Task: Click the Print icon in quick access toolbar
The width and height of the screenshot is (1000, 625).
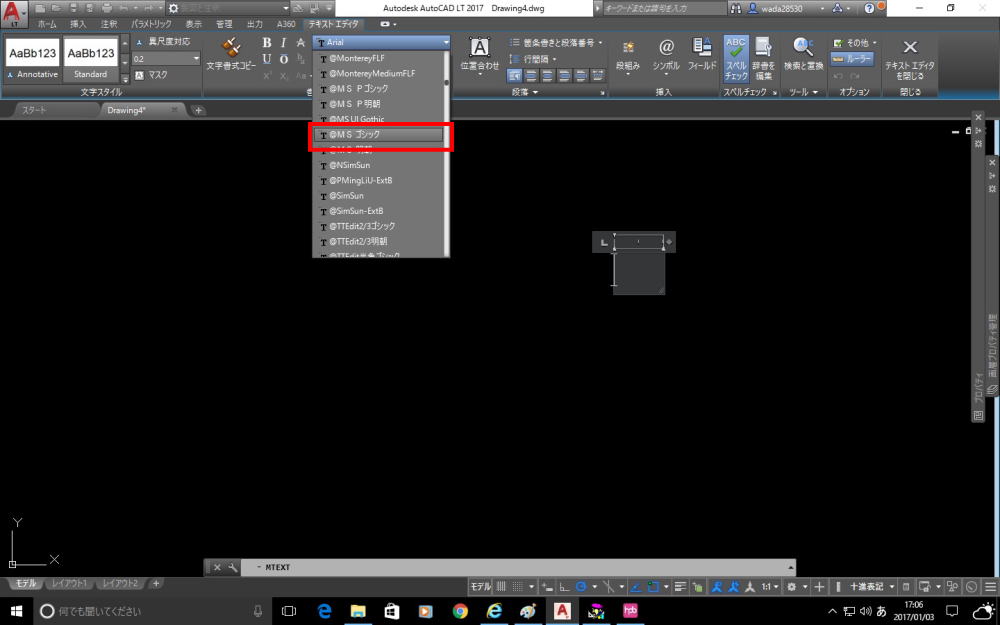Action: 107,8
